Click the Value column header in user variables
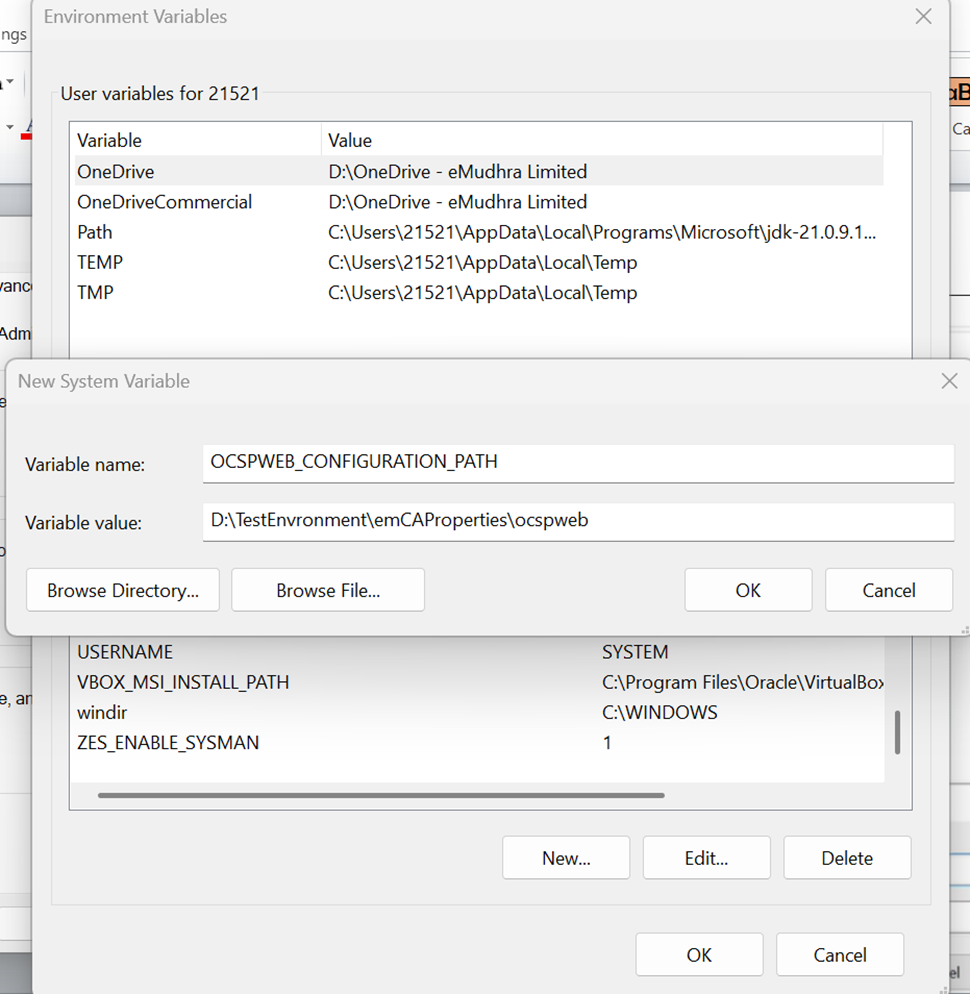This screenshot has width=970, height=994. pos(600,140)
